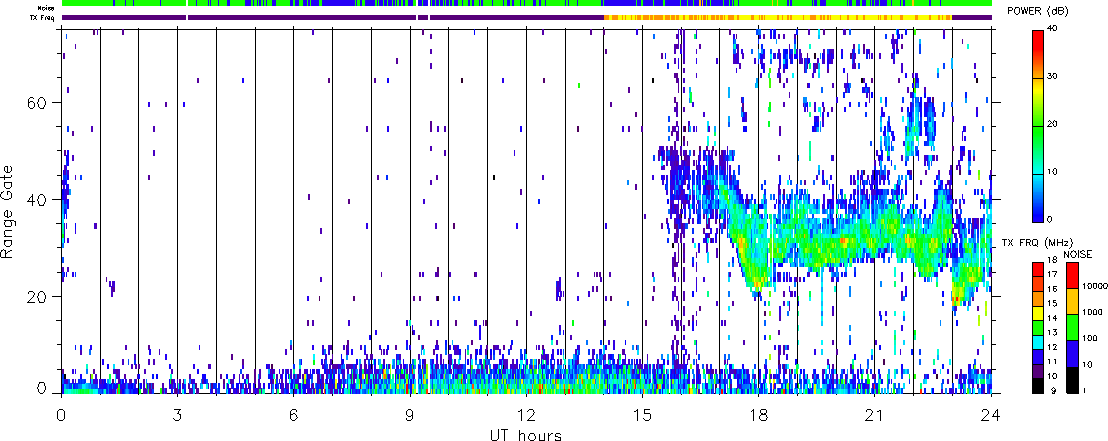Click the green-blue noise strip above the plot
The height and width of the screenshot is (441, 1108).
click(x=526, y=4)
